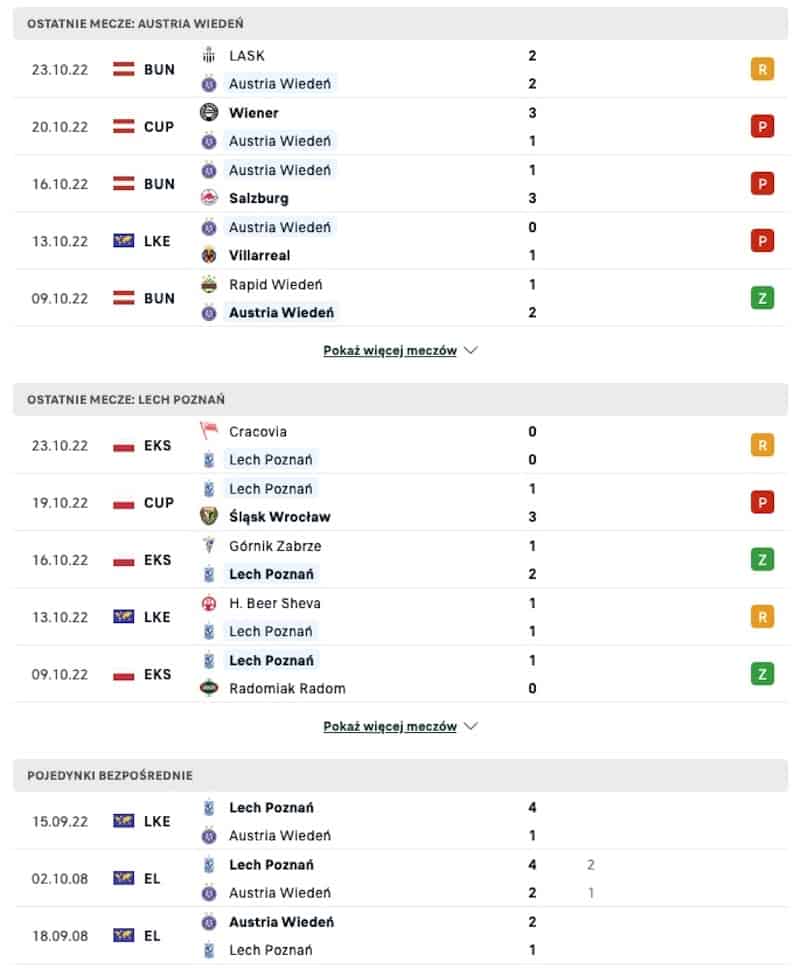Open Pokaż więcej meczów under Lech Poznań

tap(390, 726)
